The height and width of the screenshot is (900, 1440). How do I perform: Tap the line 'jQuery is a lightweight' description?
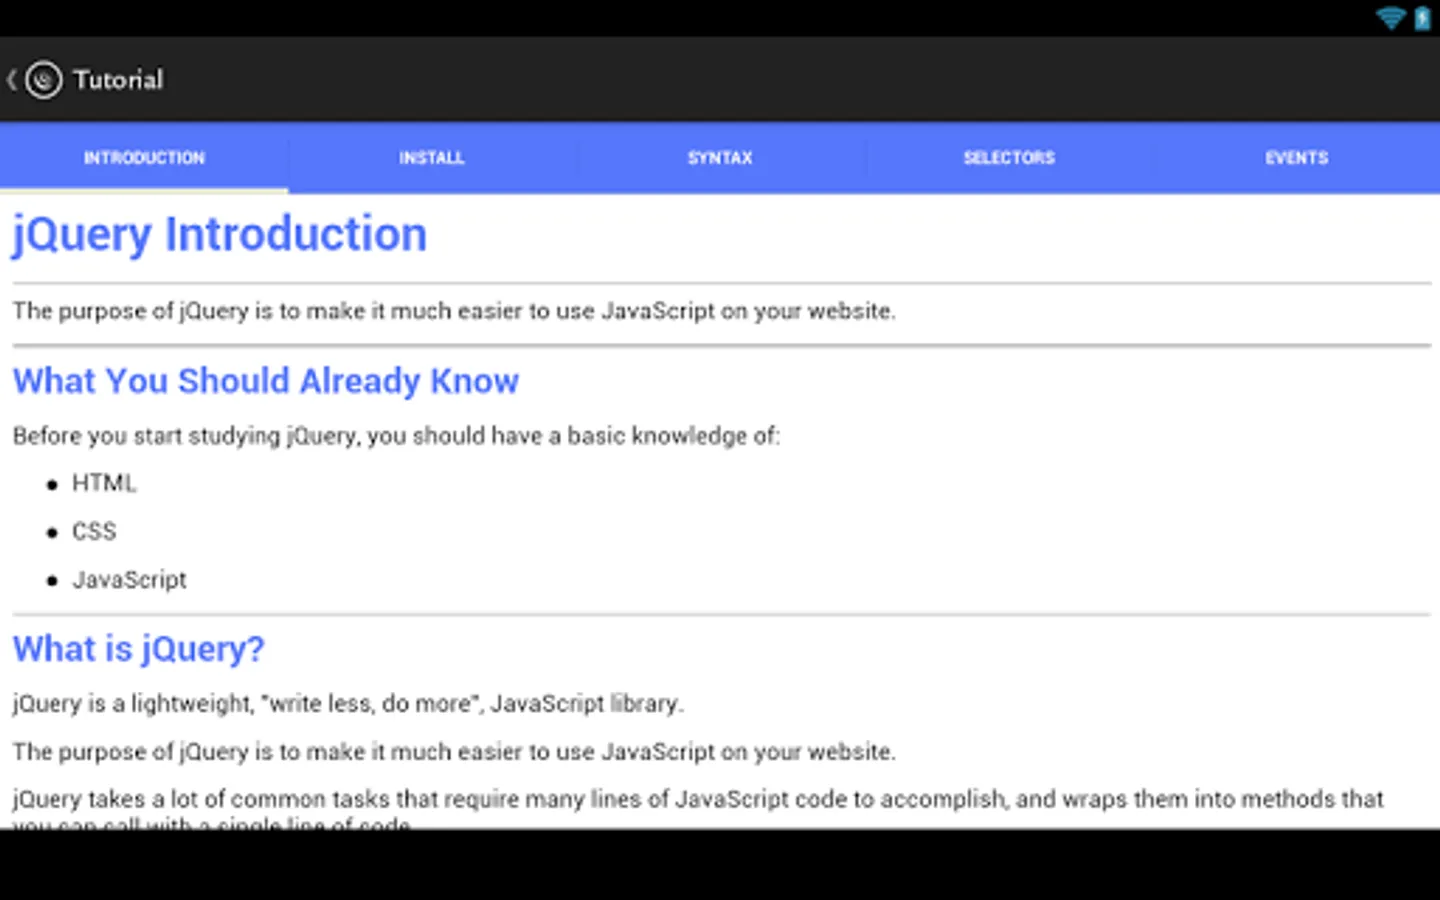point(348,704)
